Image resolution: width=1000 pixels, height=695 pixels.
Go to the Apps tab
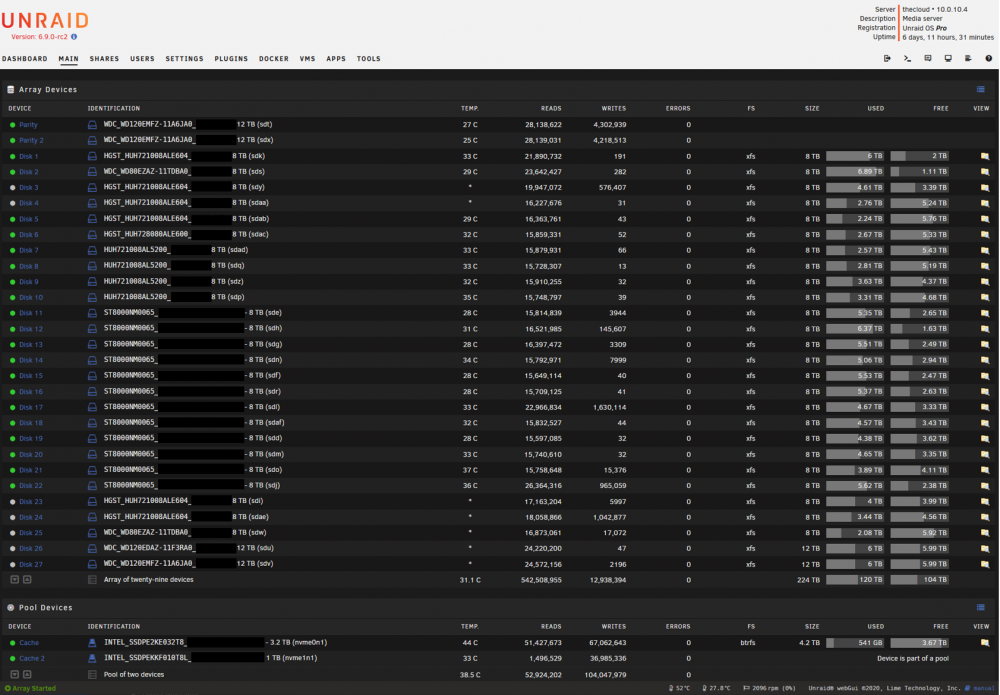(336, 59)
